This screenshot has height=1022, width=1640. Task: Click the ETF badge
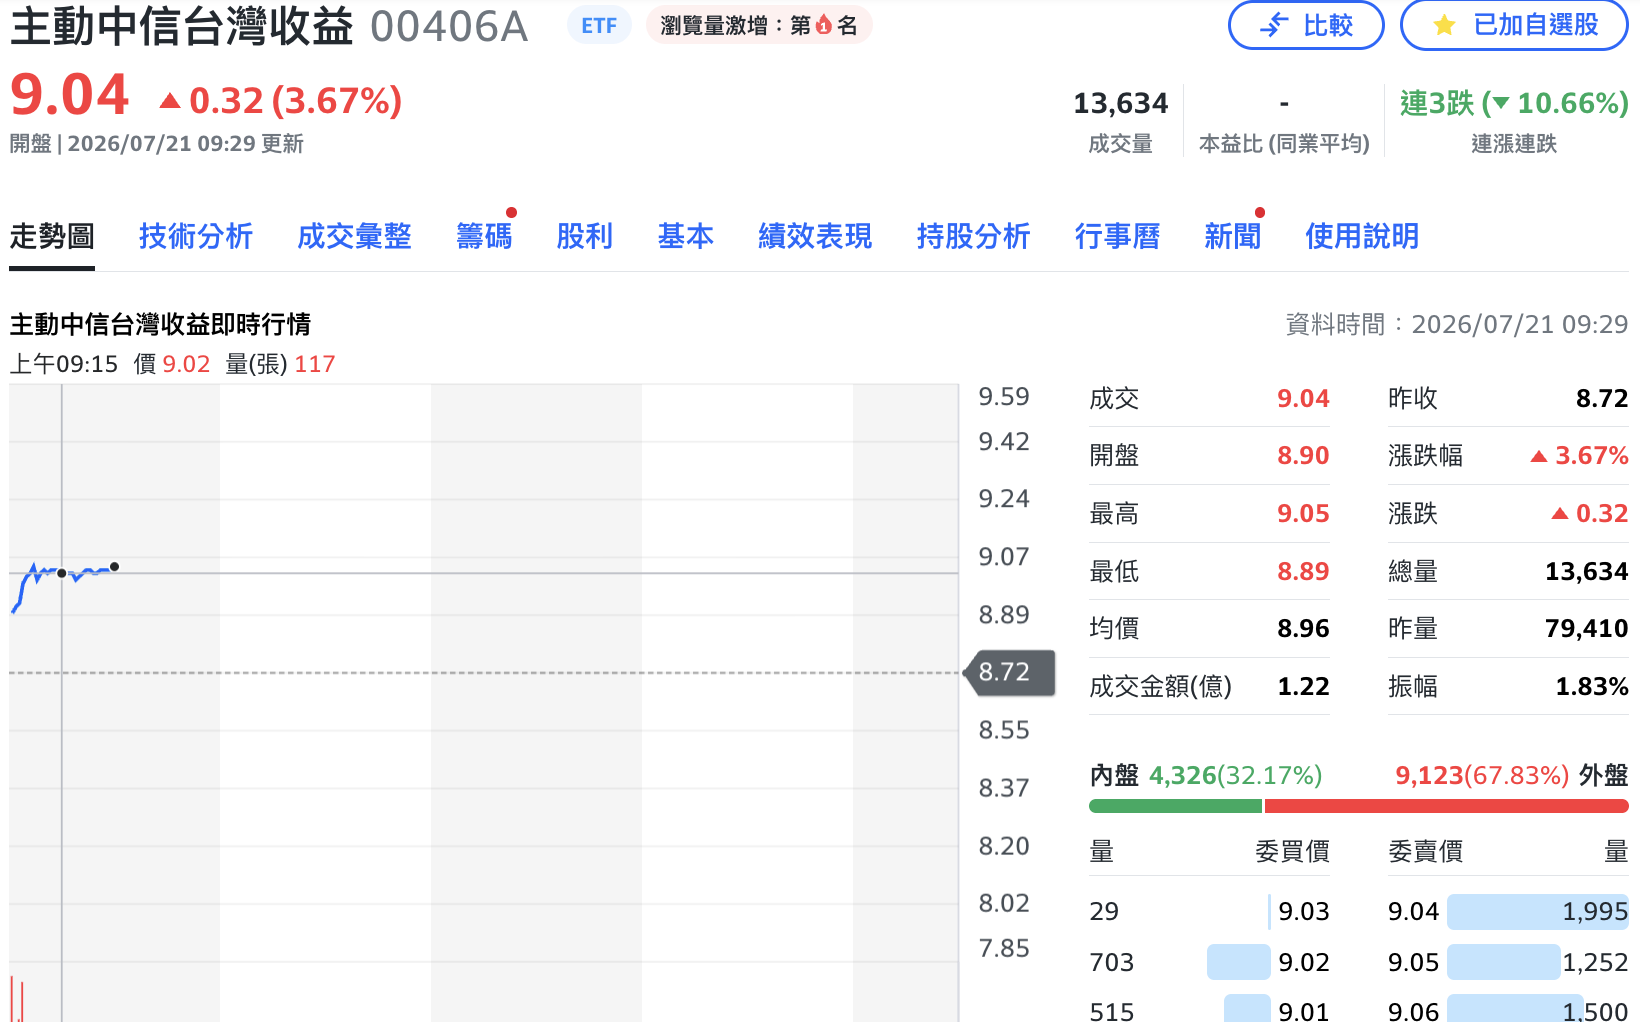coord(599,26)
